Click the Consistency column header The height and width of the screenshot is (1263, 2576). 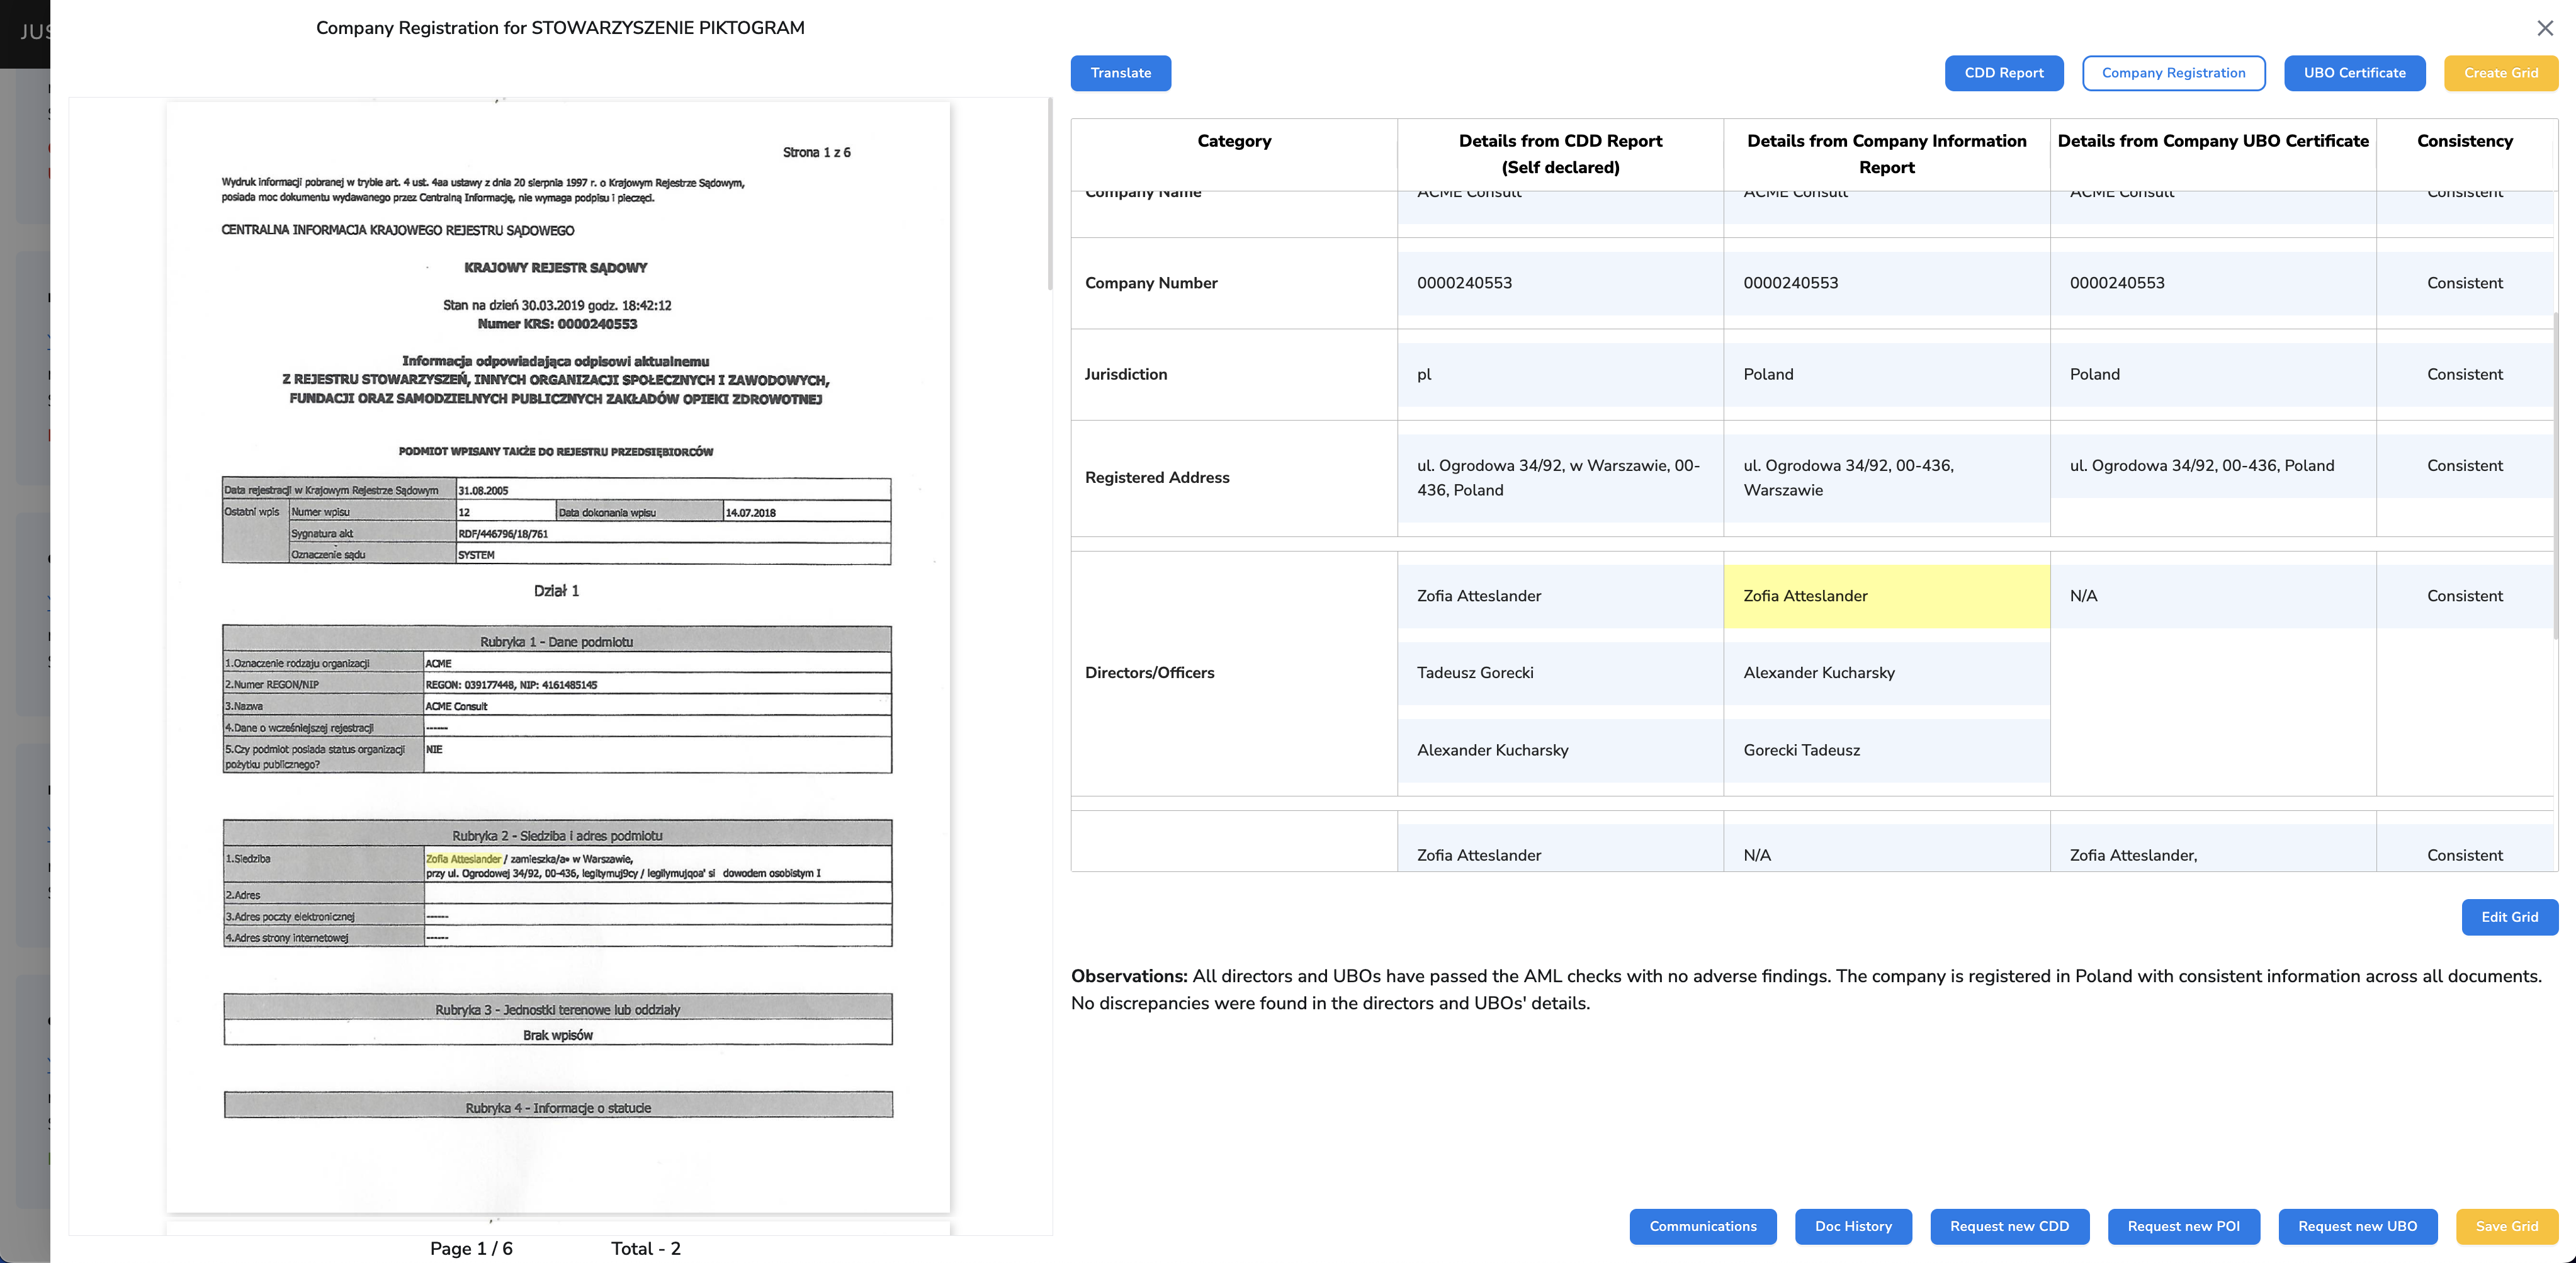pyautogui.click(x=2464, y=141)
